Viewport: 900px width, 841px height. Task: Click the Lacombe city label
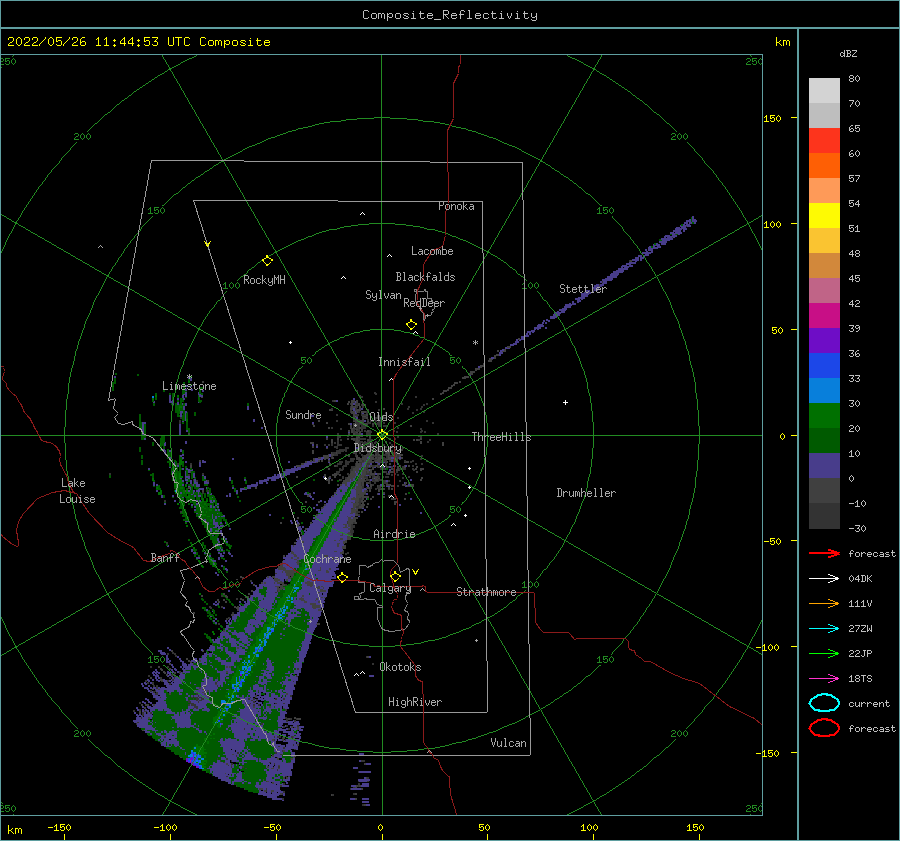[432, 251]
